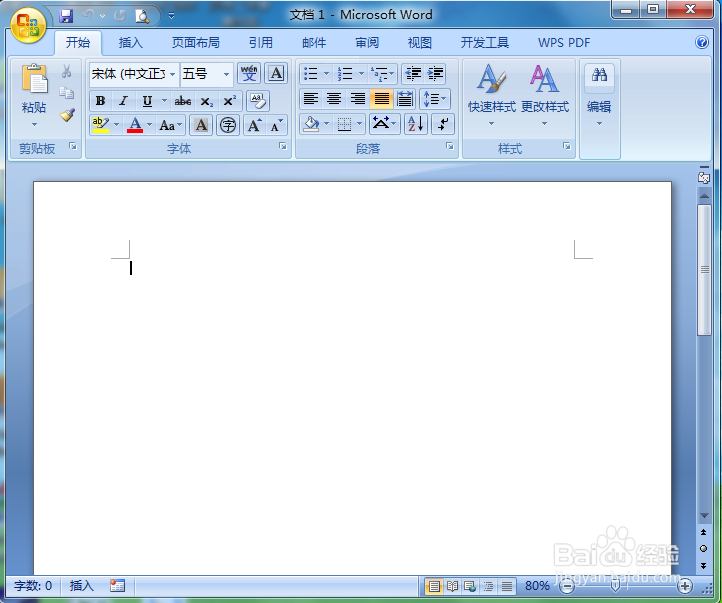Image resolution: width=722 pixels, height=603 pixels.
Task: Click the Paste clipboard icon
Action: tap(34, 78)
